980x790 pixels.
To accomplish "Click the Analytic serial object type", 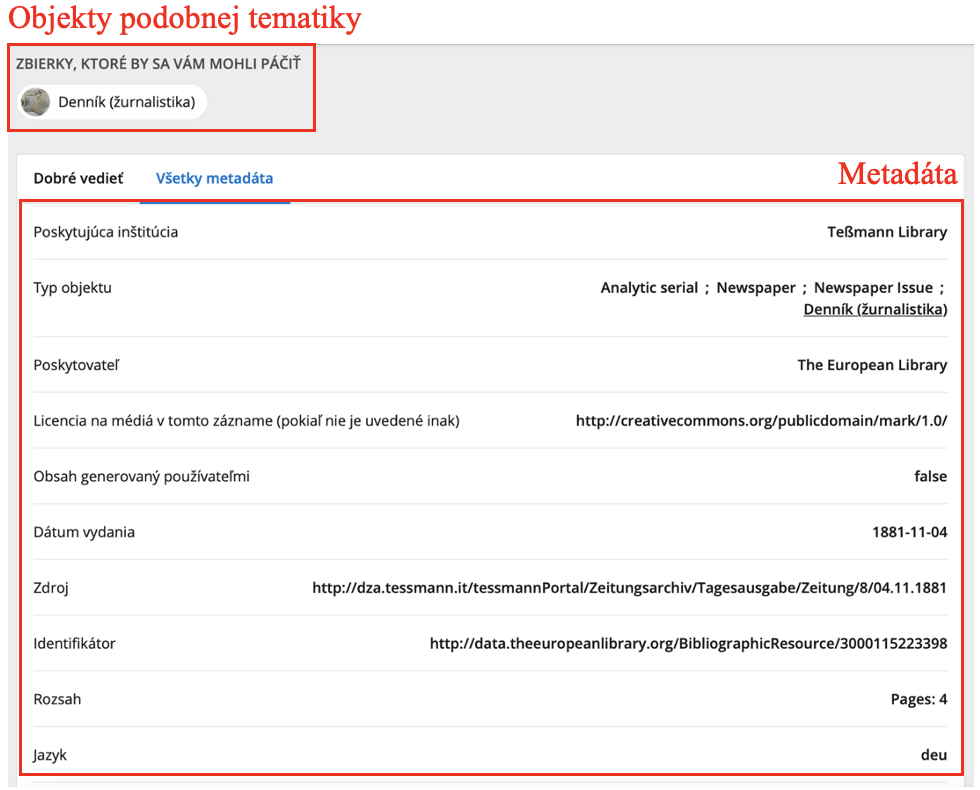I will 649,288.
